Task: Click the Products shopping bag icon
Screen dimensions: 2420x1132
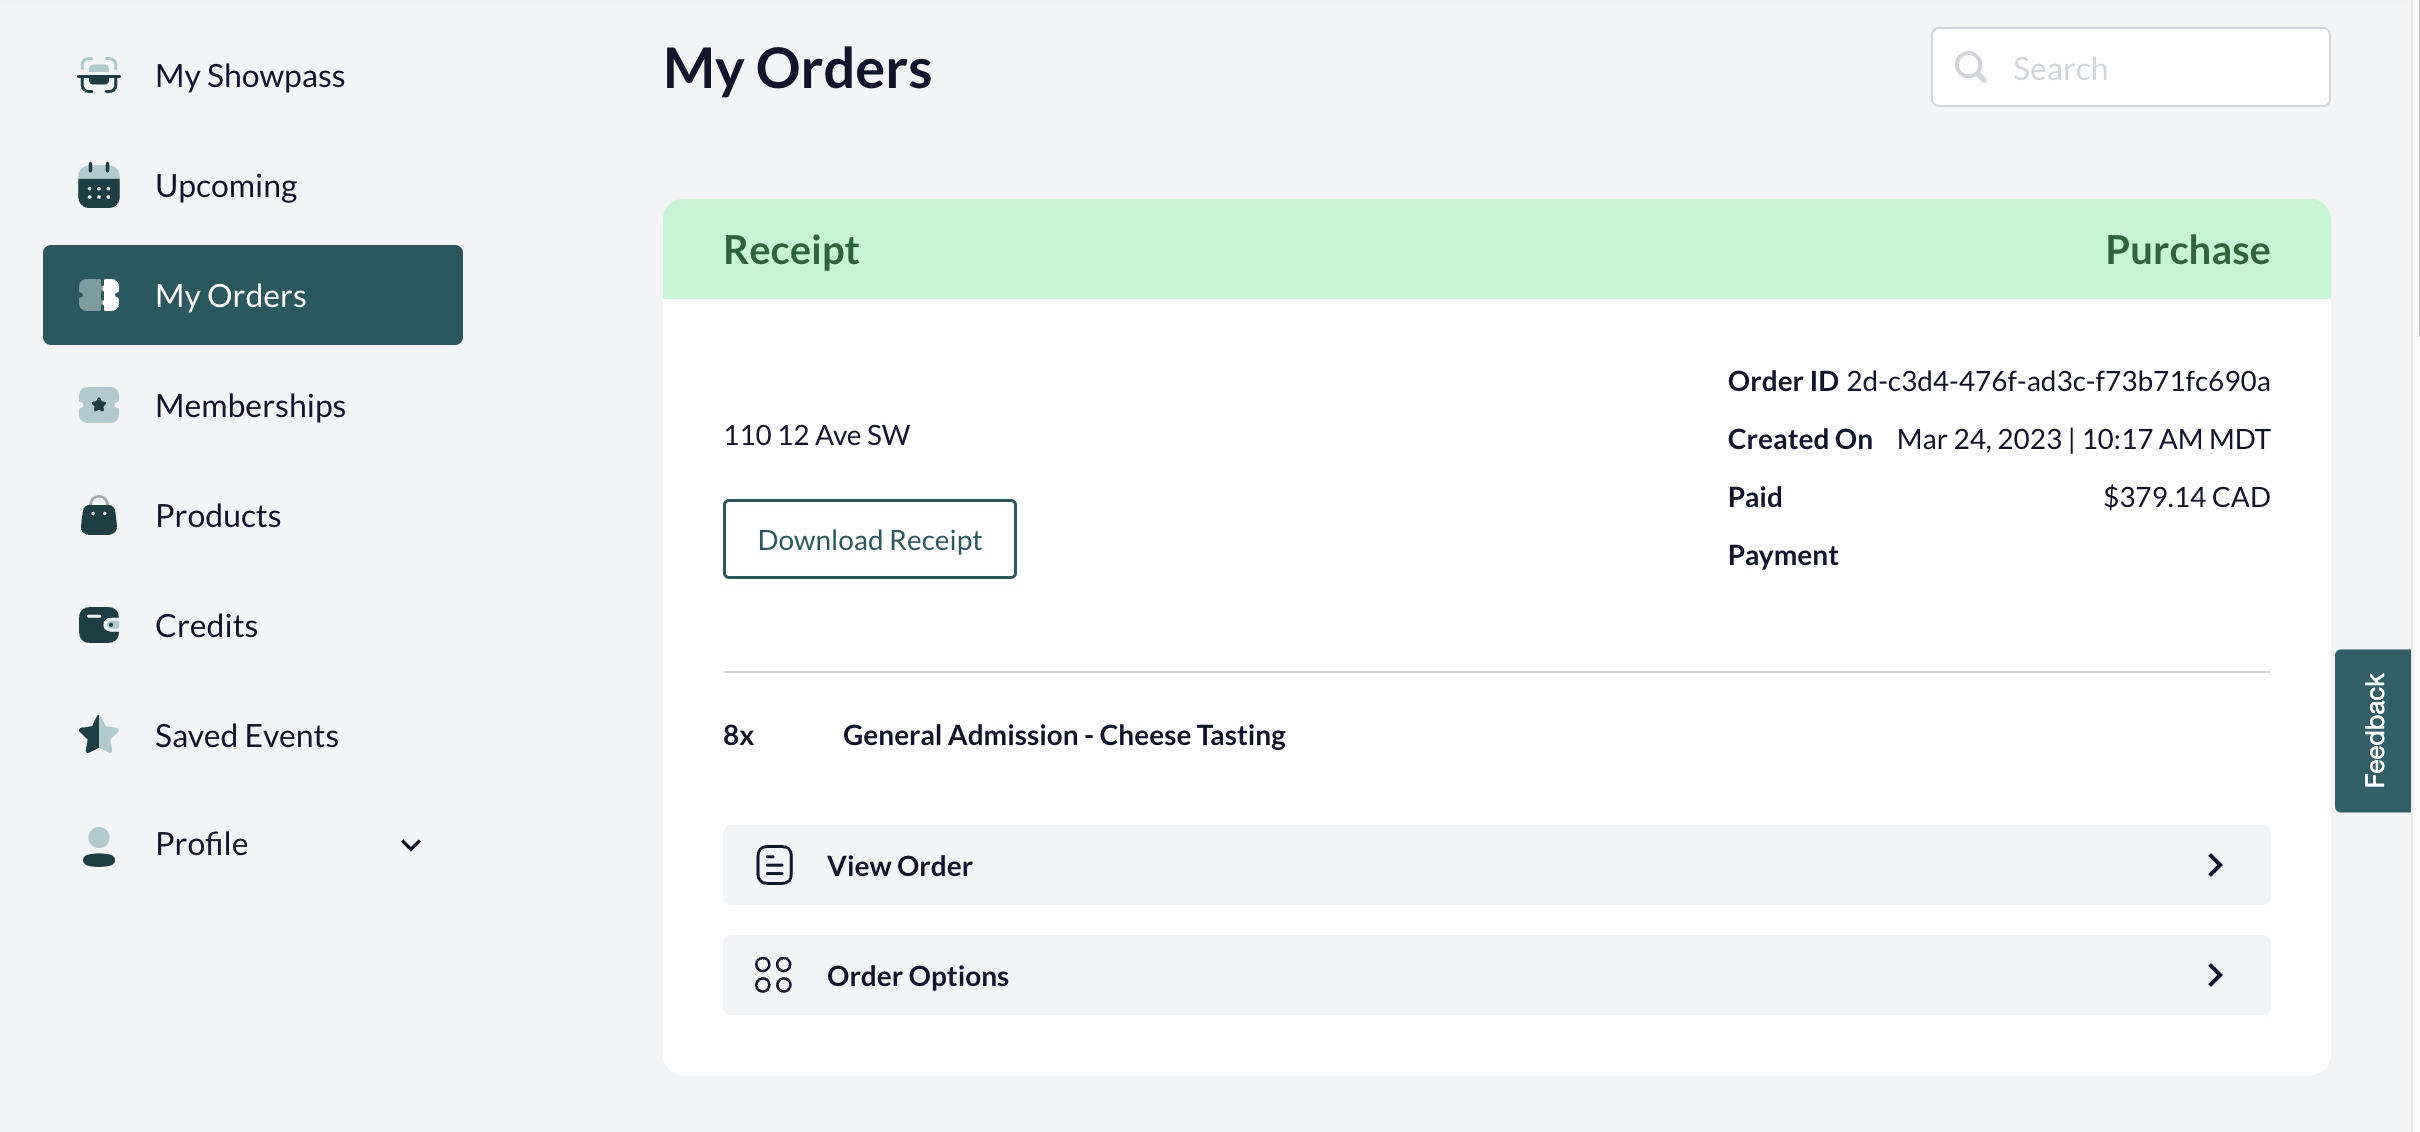Action: (99, 515)
